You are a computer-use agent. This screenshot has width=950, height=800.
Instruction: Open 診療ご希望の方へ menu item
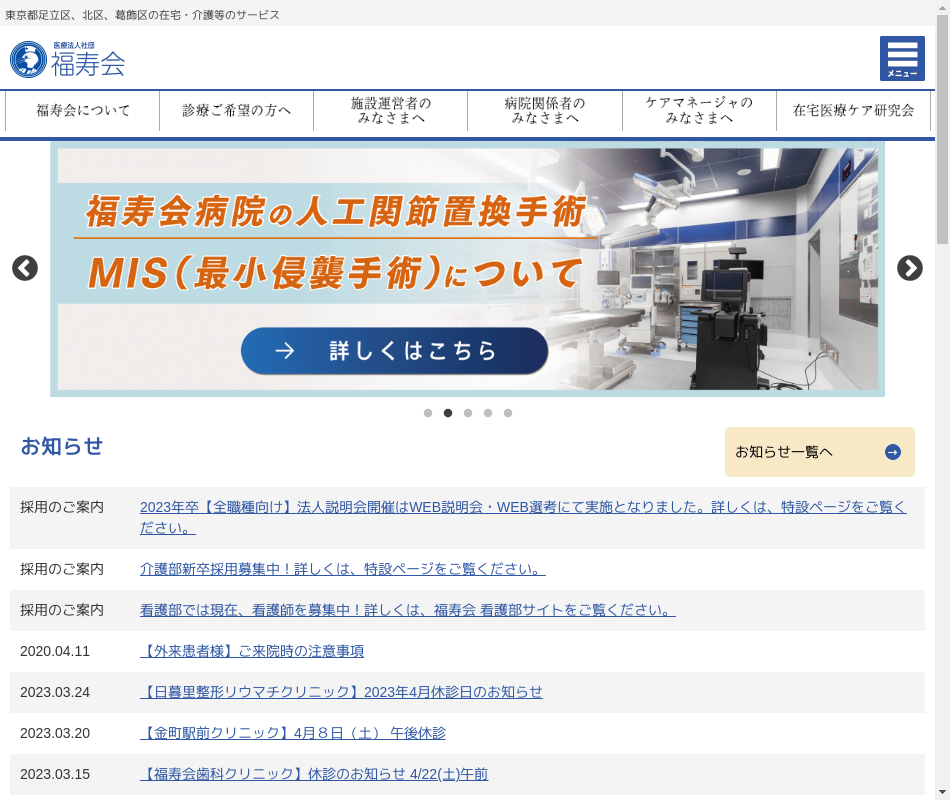[237, 110]
